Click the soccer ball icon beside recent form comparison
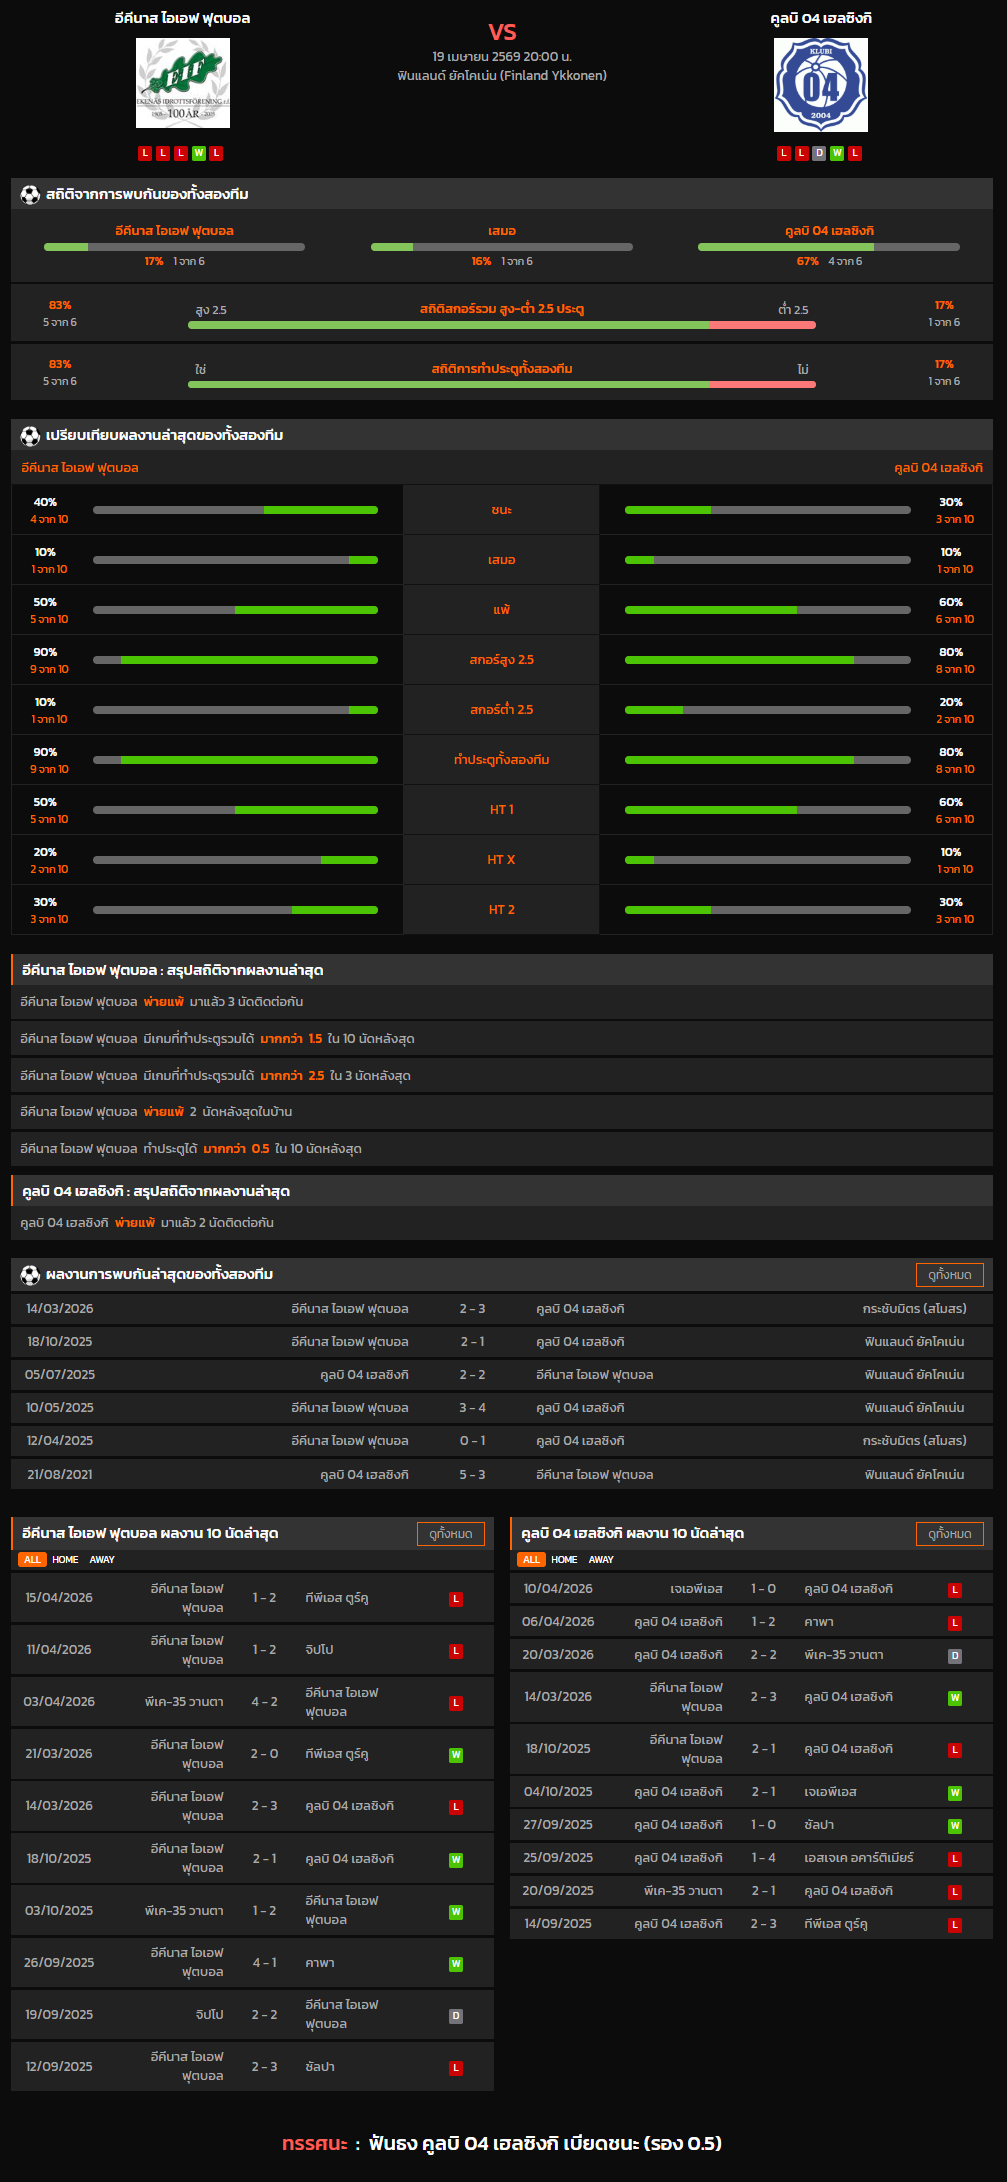Image resolution: width=1007 pixels, height=2182 pixels. pyautogui.click(x=30, y=436)
